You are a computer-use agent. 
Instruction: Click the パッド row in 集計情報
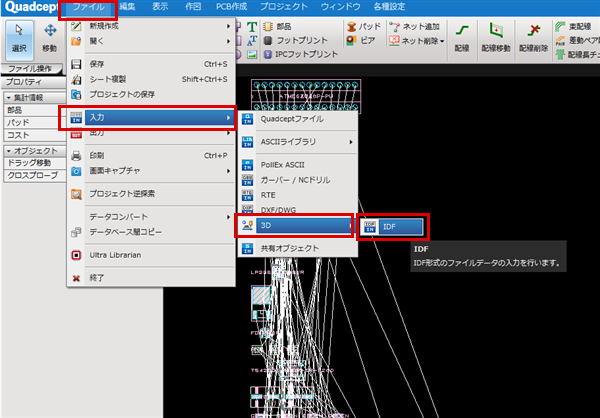click(34, 122)
